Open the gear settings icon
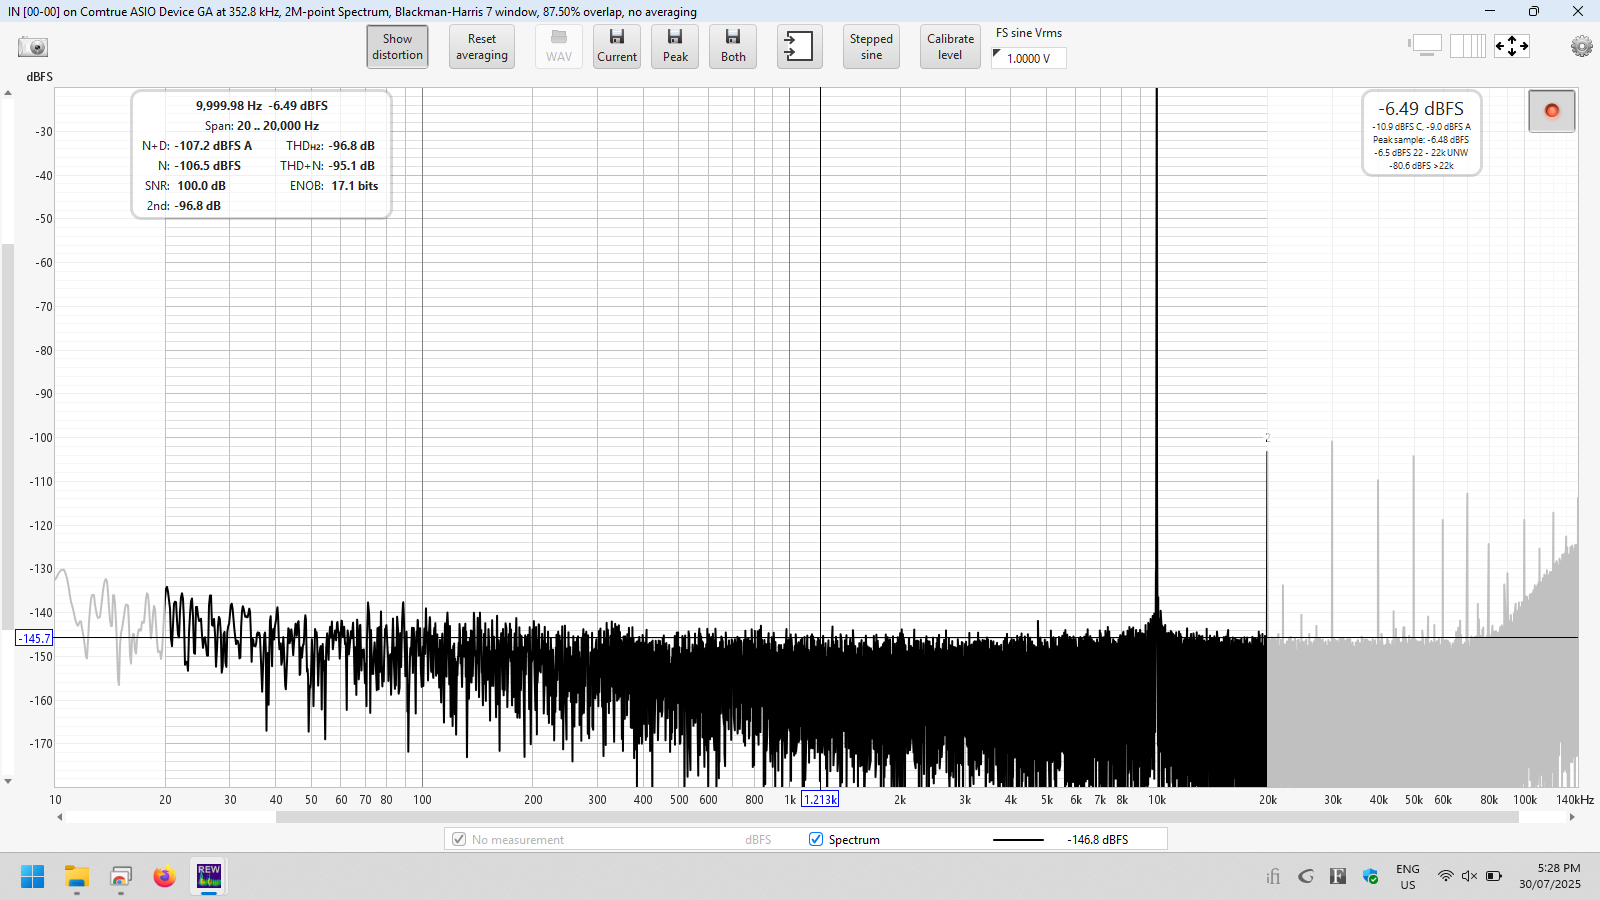The height and width of the screenshot is (900, 1600). tap(1581, 46)
